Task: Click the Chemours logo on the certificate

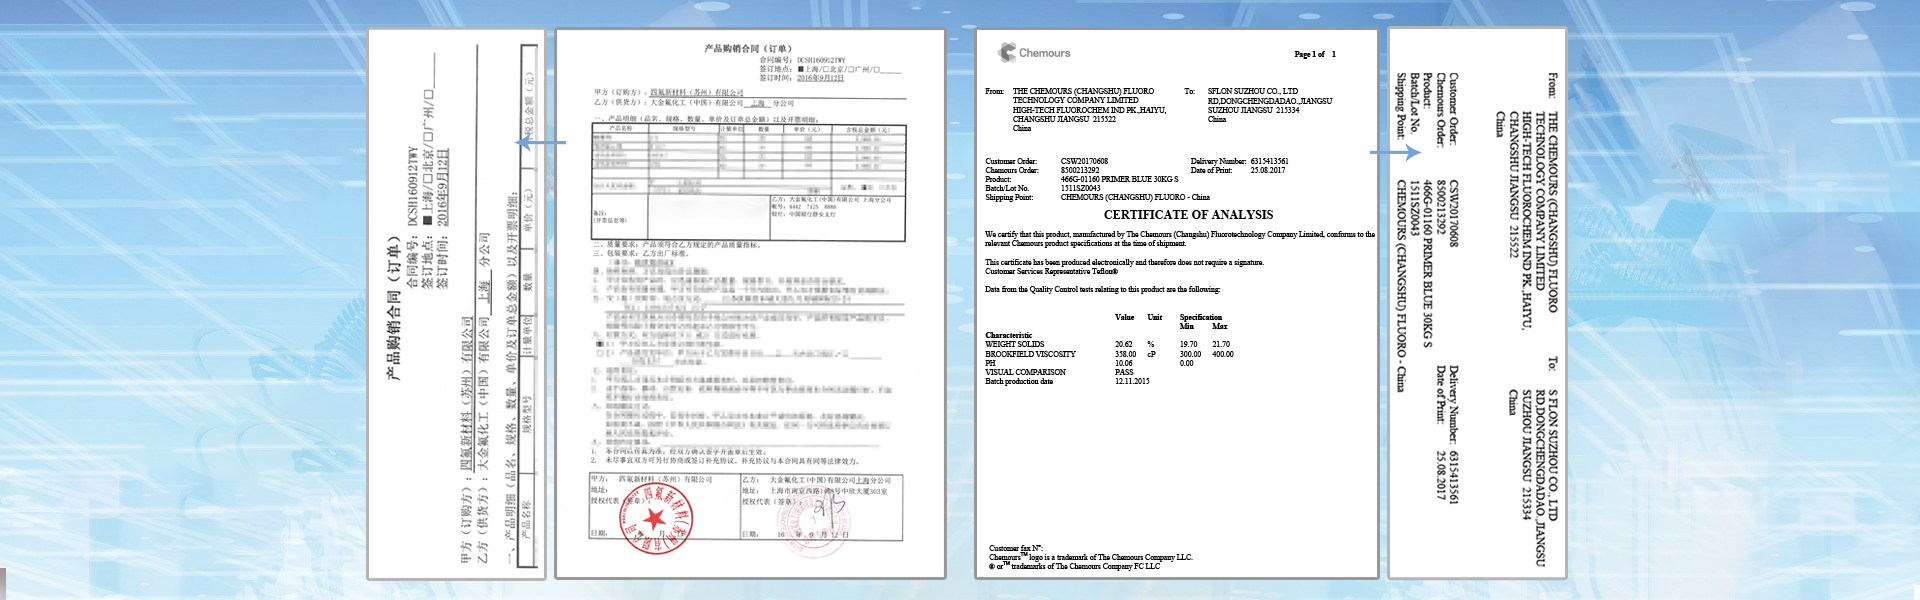Action: point(1035,53)
